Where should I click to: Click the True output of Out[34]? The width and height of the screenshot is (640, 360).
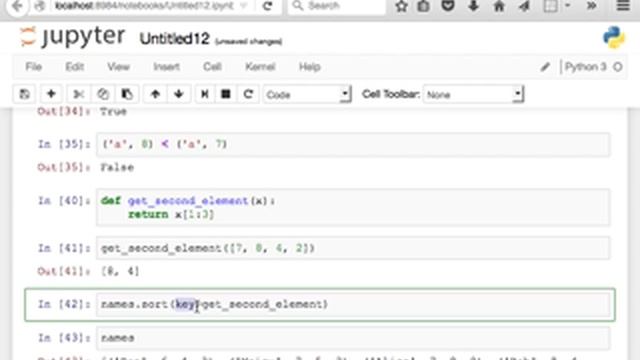(113, 112)
